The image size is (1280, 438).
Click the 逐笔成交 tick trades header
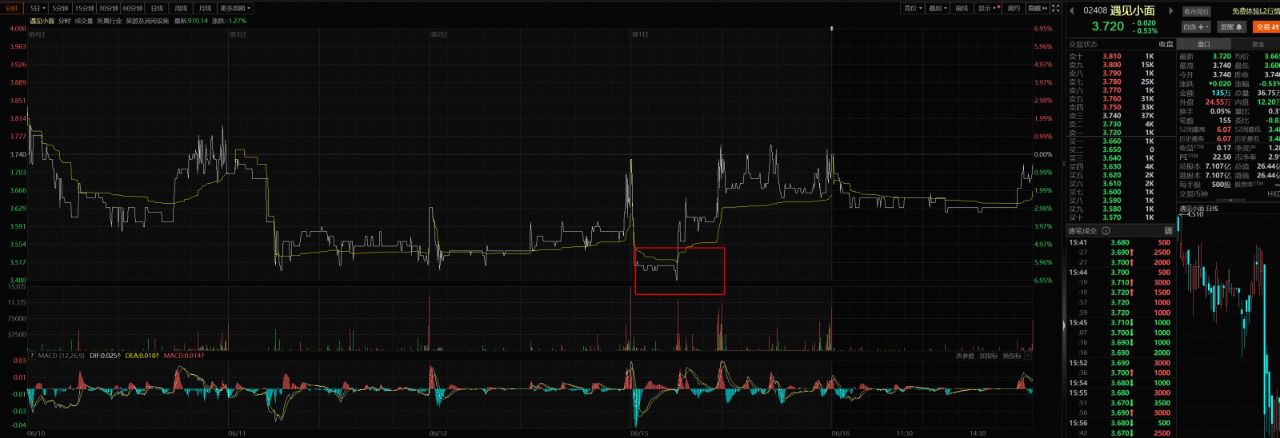(x=1084, y=231)
